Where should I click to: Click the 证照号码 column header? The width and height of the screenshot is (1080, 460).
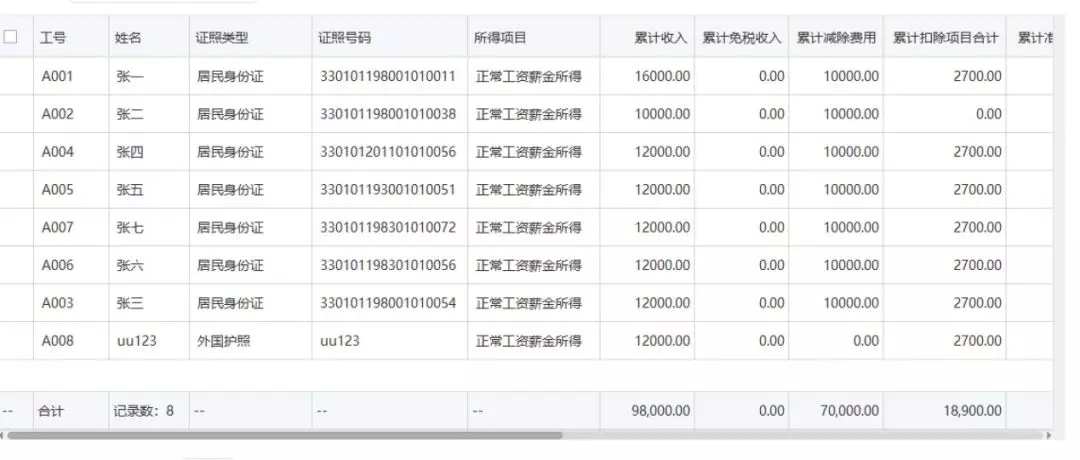[x=344, y=38]
